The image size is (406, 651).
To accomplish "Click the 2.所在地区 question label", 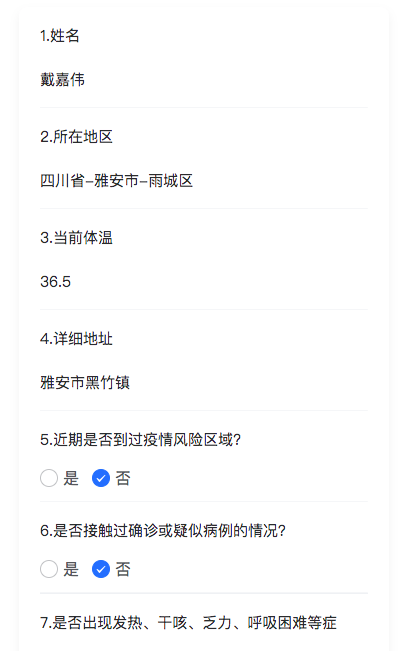I will point(76,137).
